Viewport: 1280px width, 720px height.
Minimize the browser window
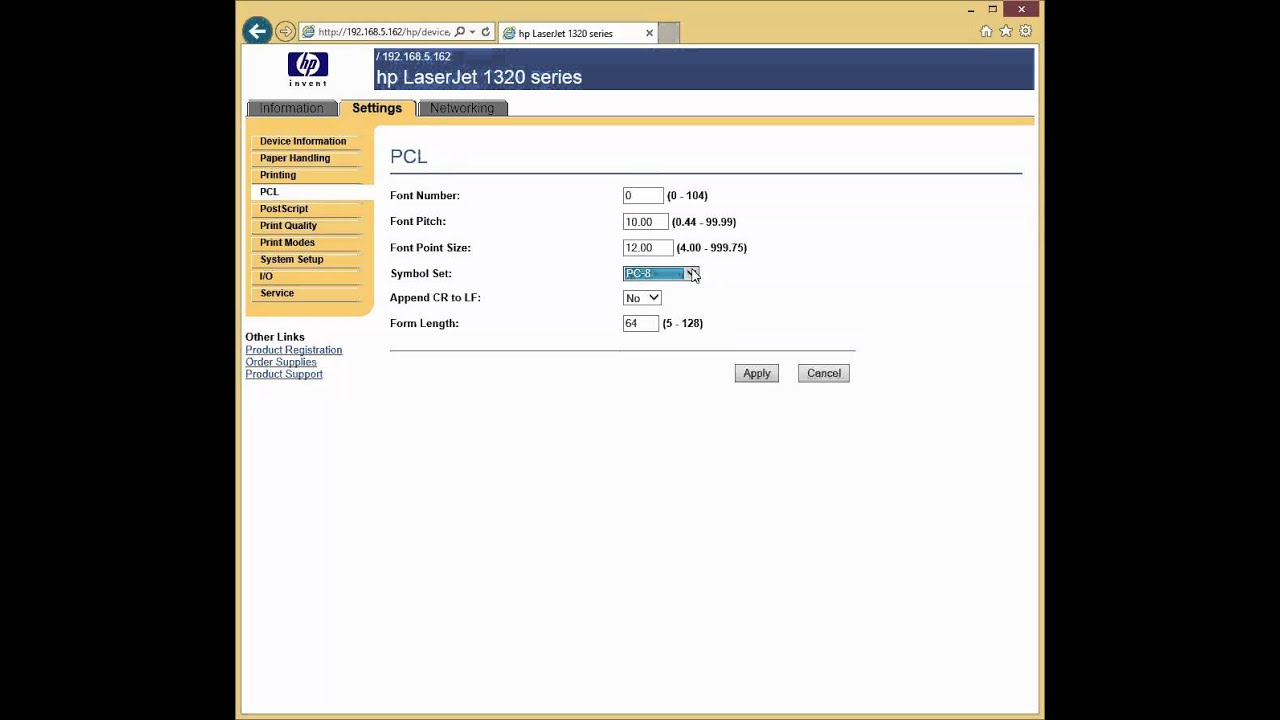(971, 10)
